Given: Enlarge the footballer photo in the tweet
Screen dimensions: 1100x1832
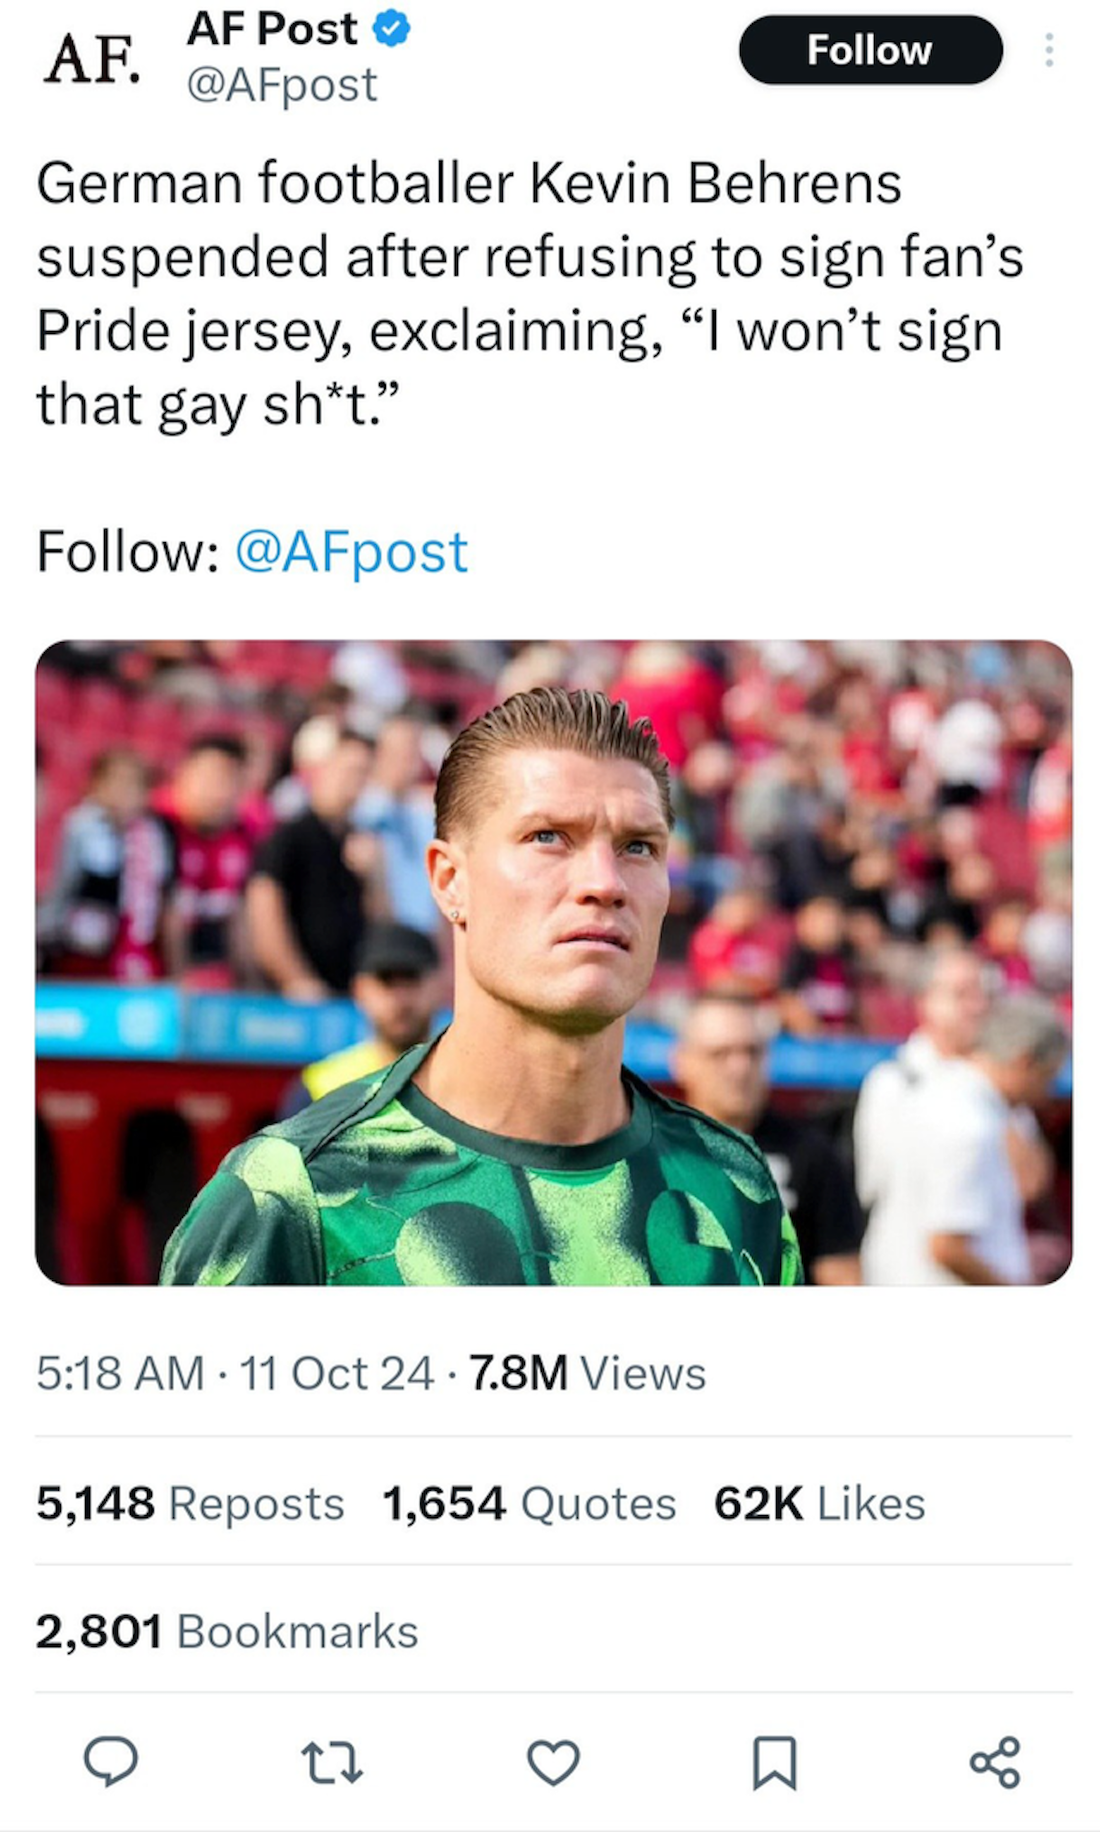Looking at the screenshot, I should coord(553,962).
